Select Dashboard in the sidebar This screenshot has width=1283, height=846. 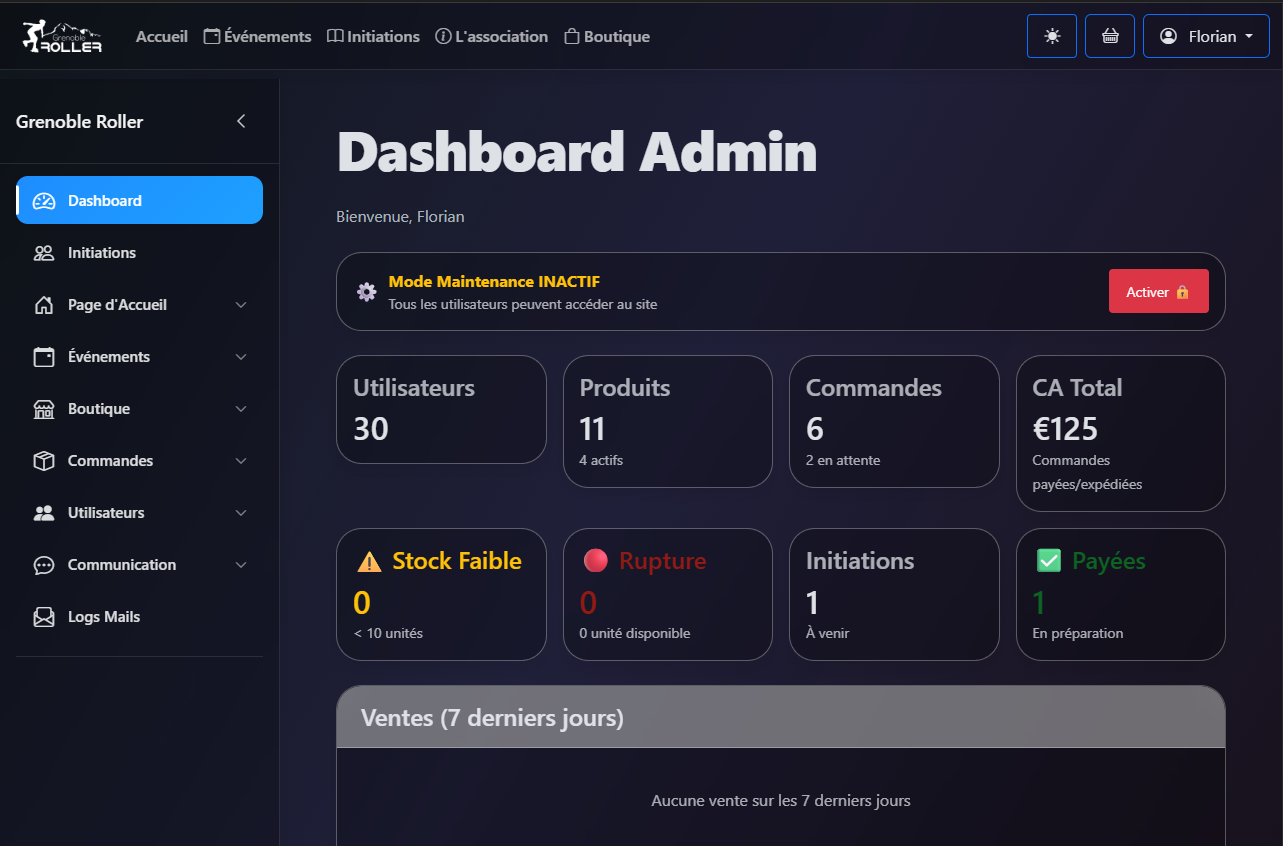(x=139, y=200)
